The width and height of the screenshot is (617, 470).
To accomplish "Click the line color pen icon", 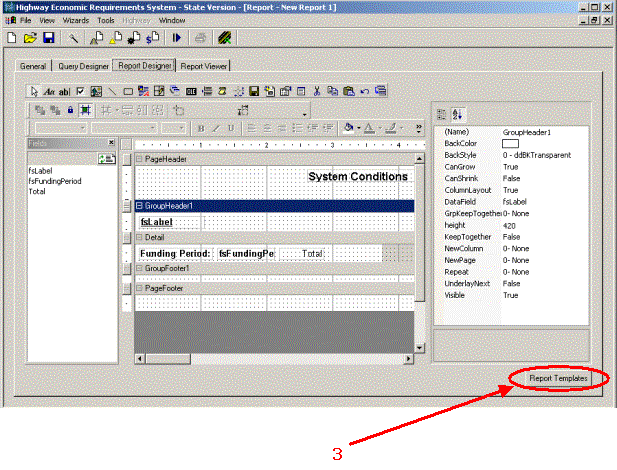I will [391, 128].
